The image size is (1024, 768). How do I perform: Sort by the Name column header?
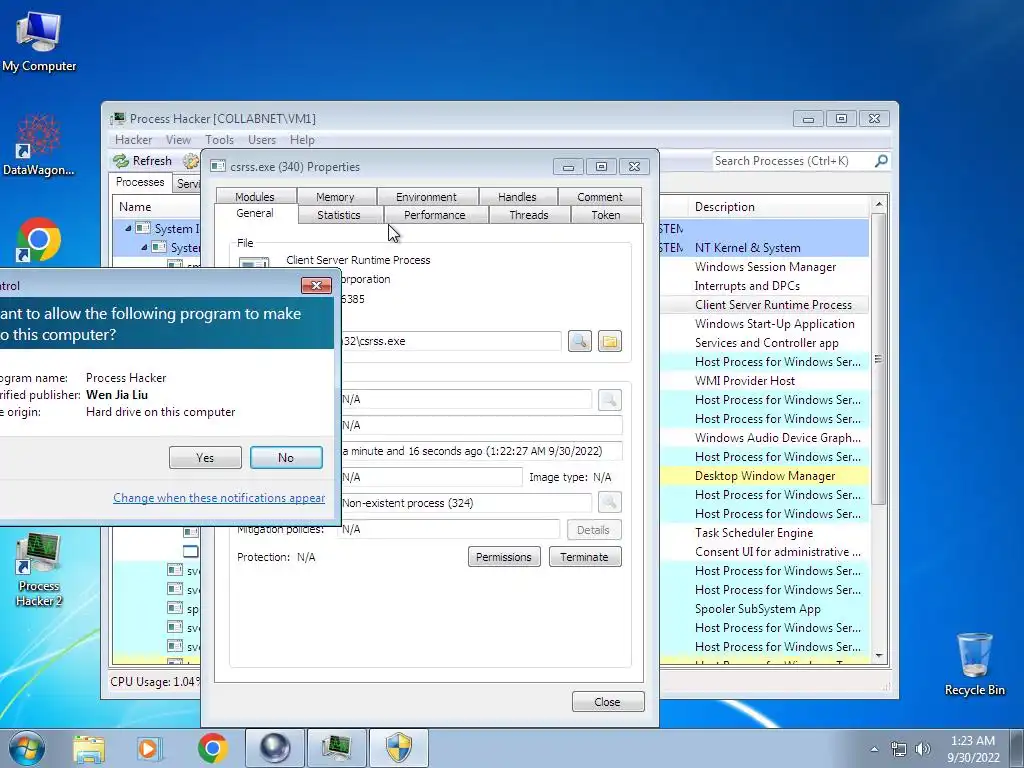click(157, 207)
